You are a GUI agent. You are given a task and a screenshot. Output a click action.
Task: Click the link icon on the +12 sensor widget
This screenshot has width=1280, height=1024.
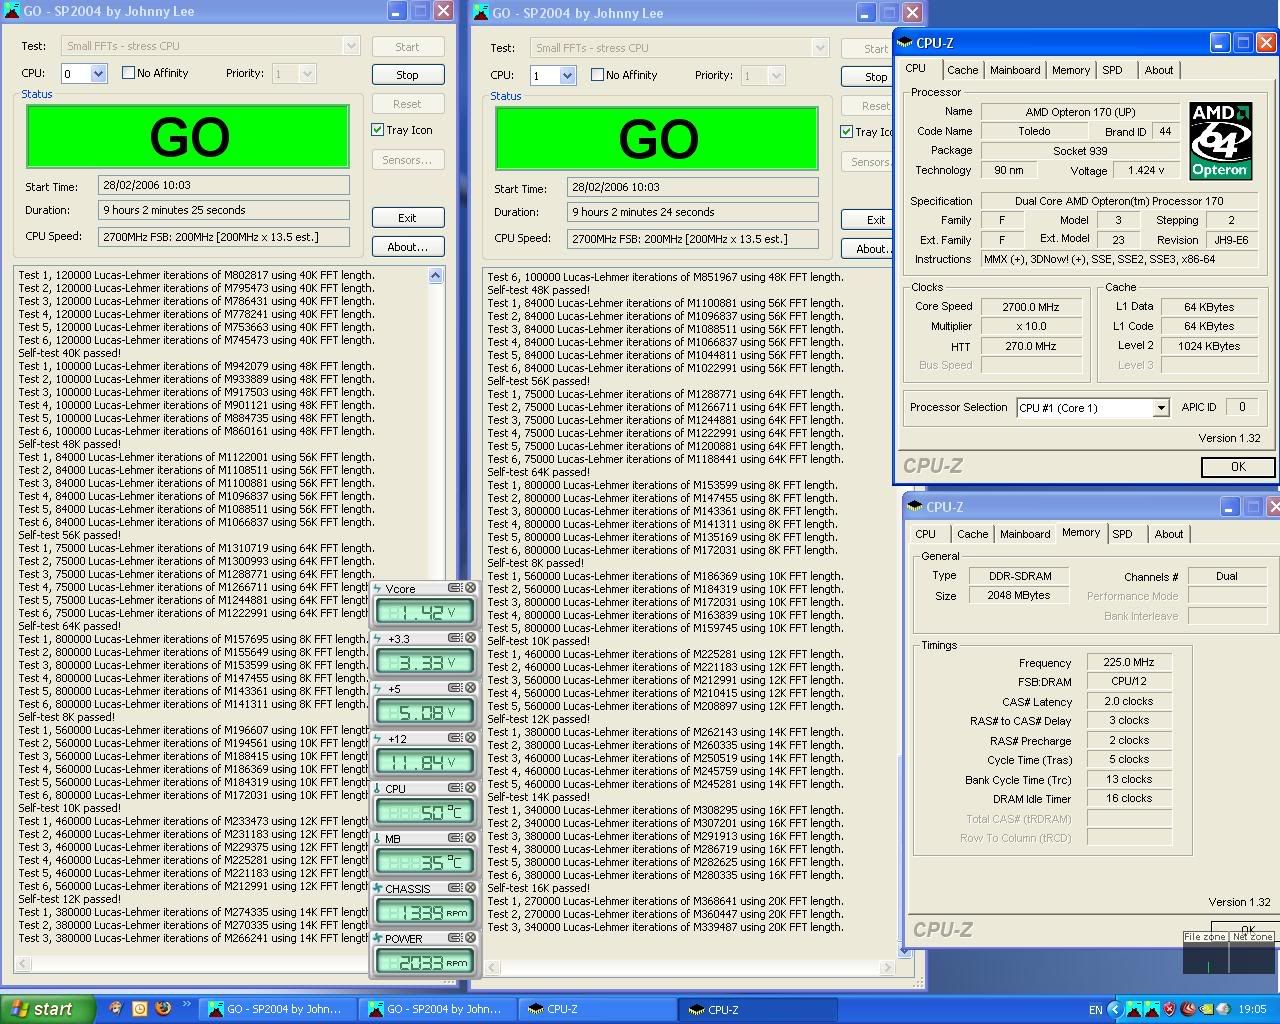click(x=455, y=738)
